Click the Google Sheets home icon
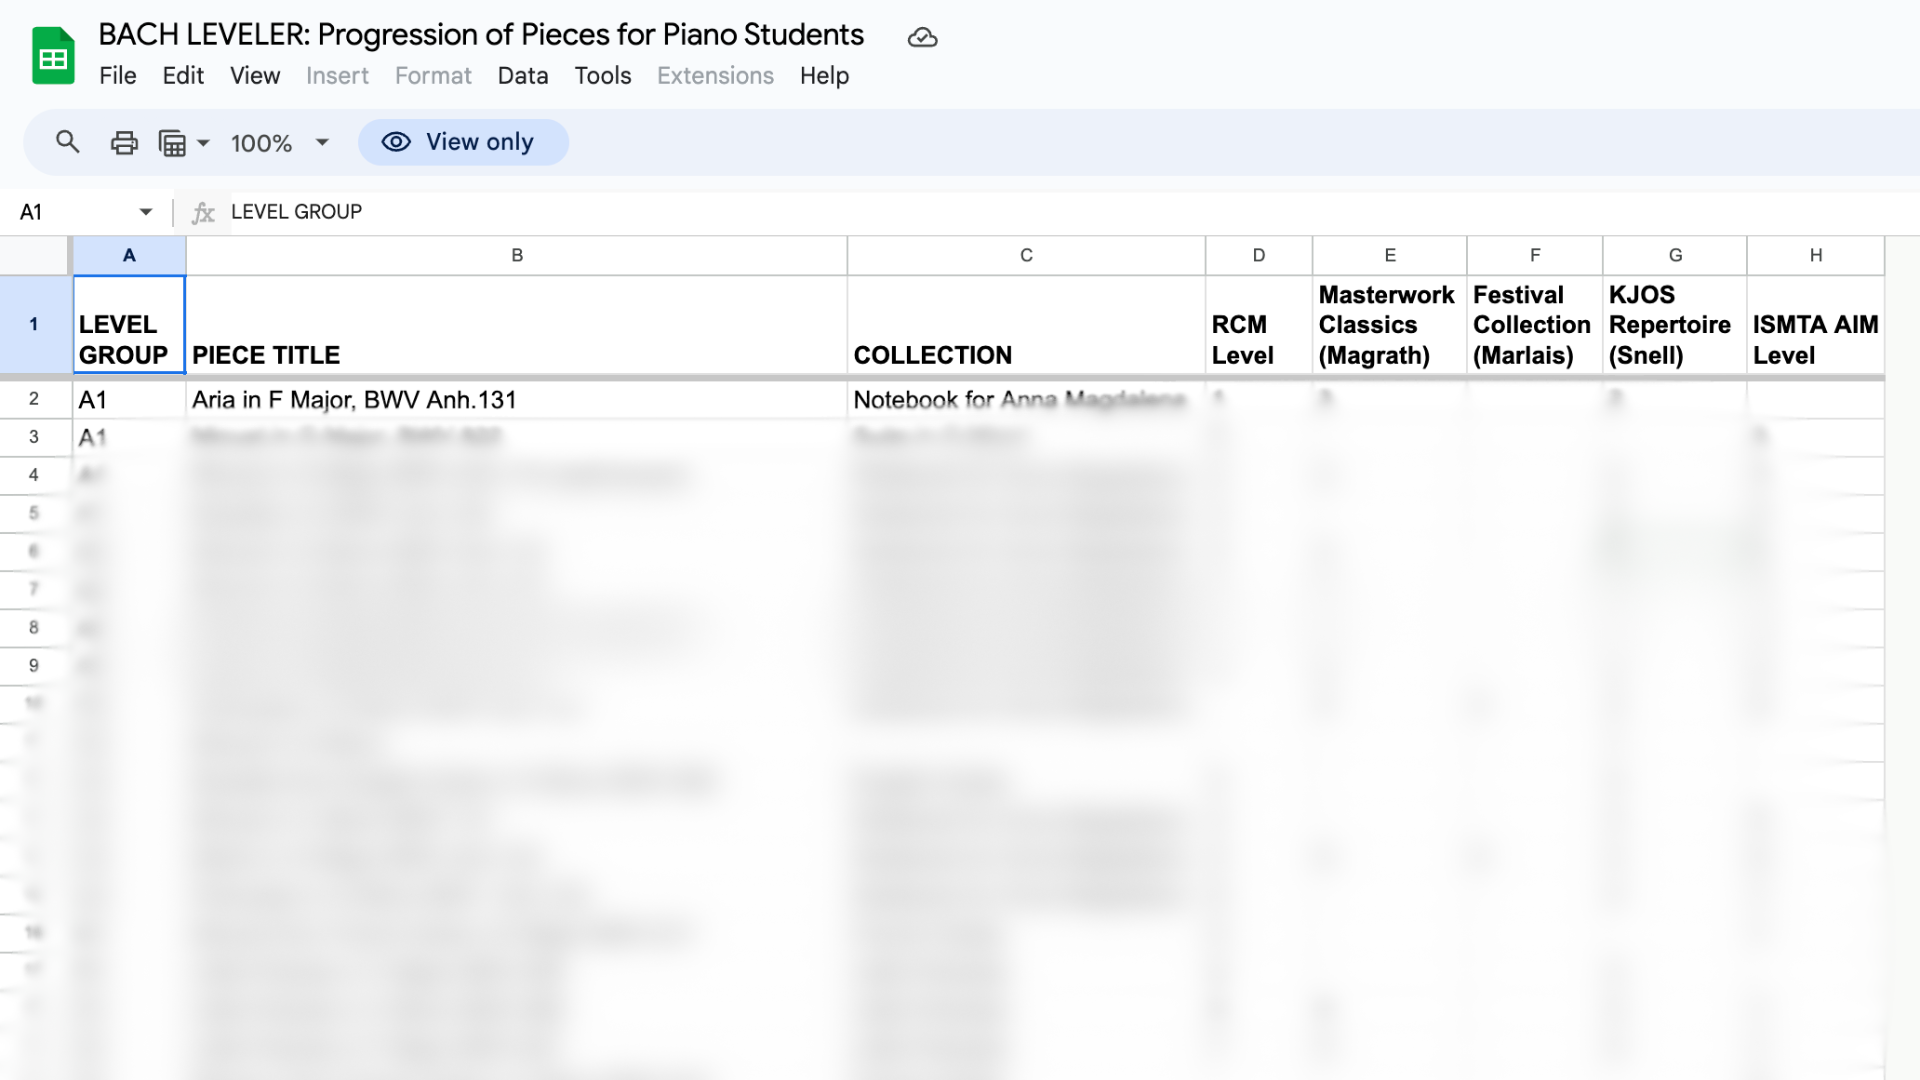The image size is (1920, 1080). point(53,56)
